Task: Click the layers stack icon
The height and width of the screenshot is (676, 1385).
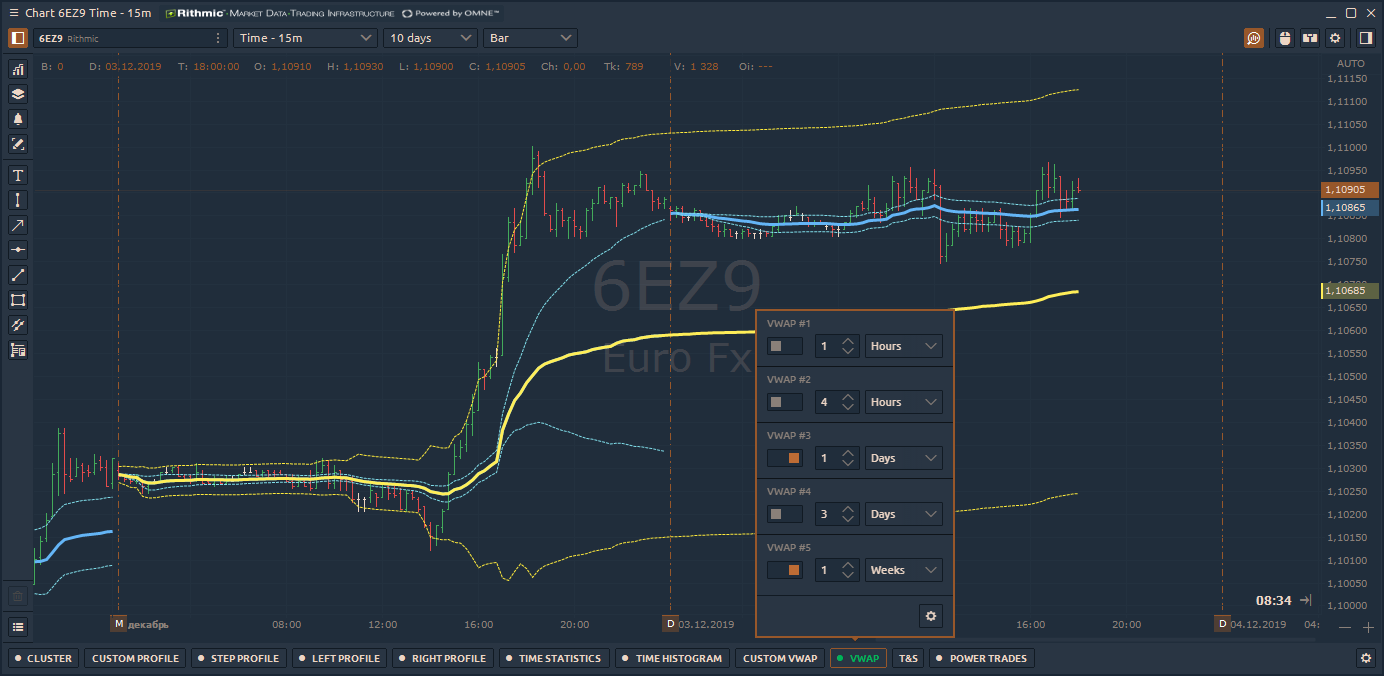Action: (18, 94)
